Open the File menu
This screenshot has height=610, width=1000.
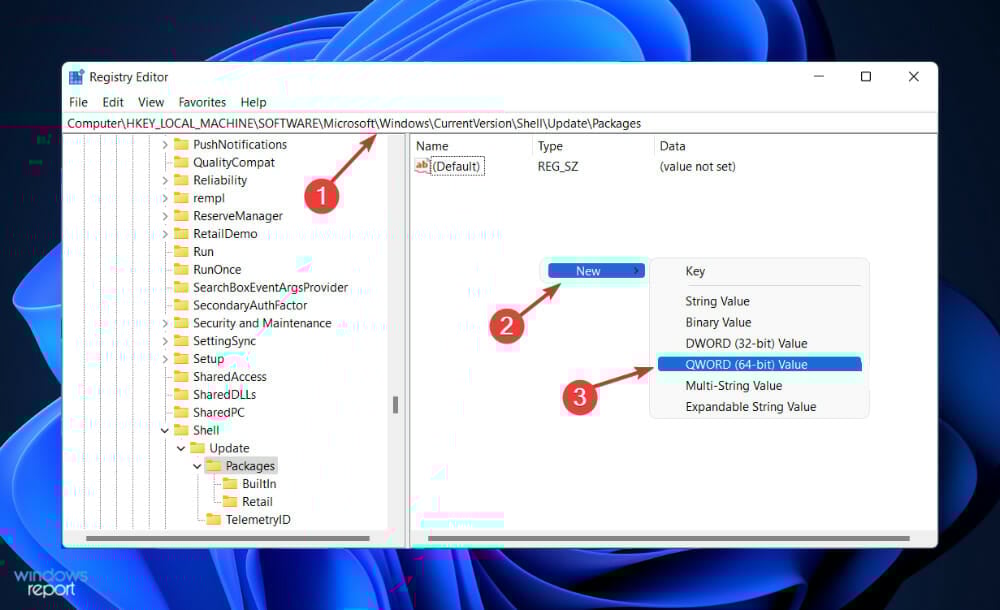[x=78, y=102]
